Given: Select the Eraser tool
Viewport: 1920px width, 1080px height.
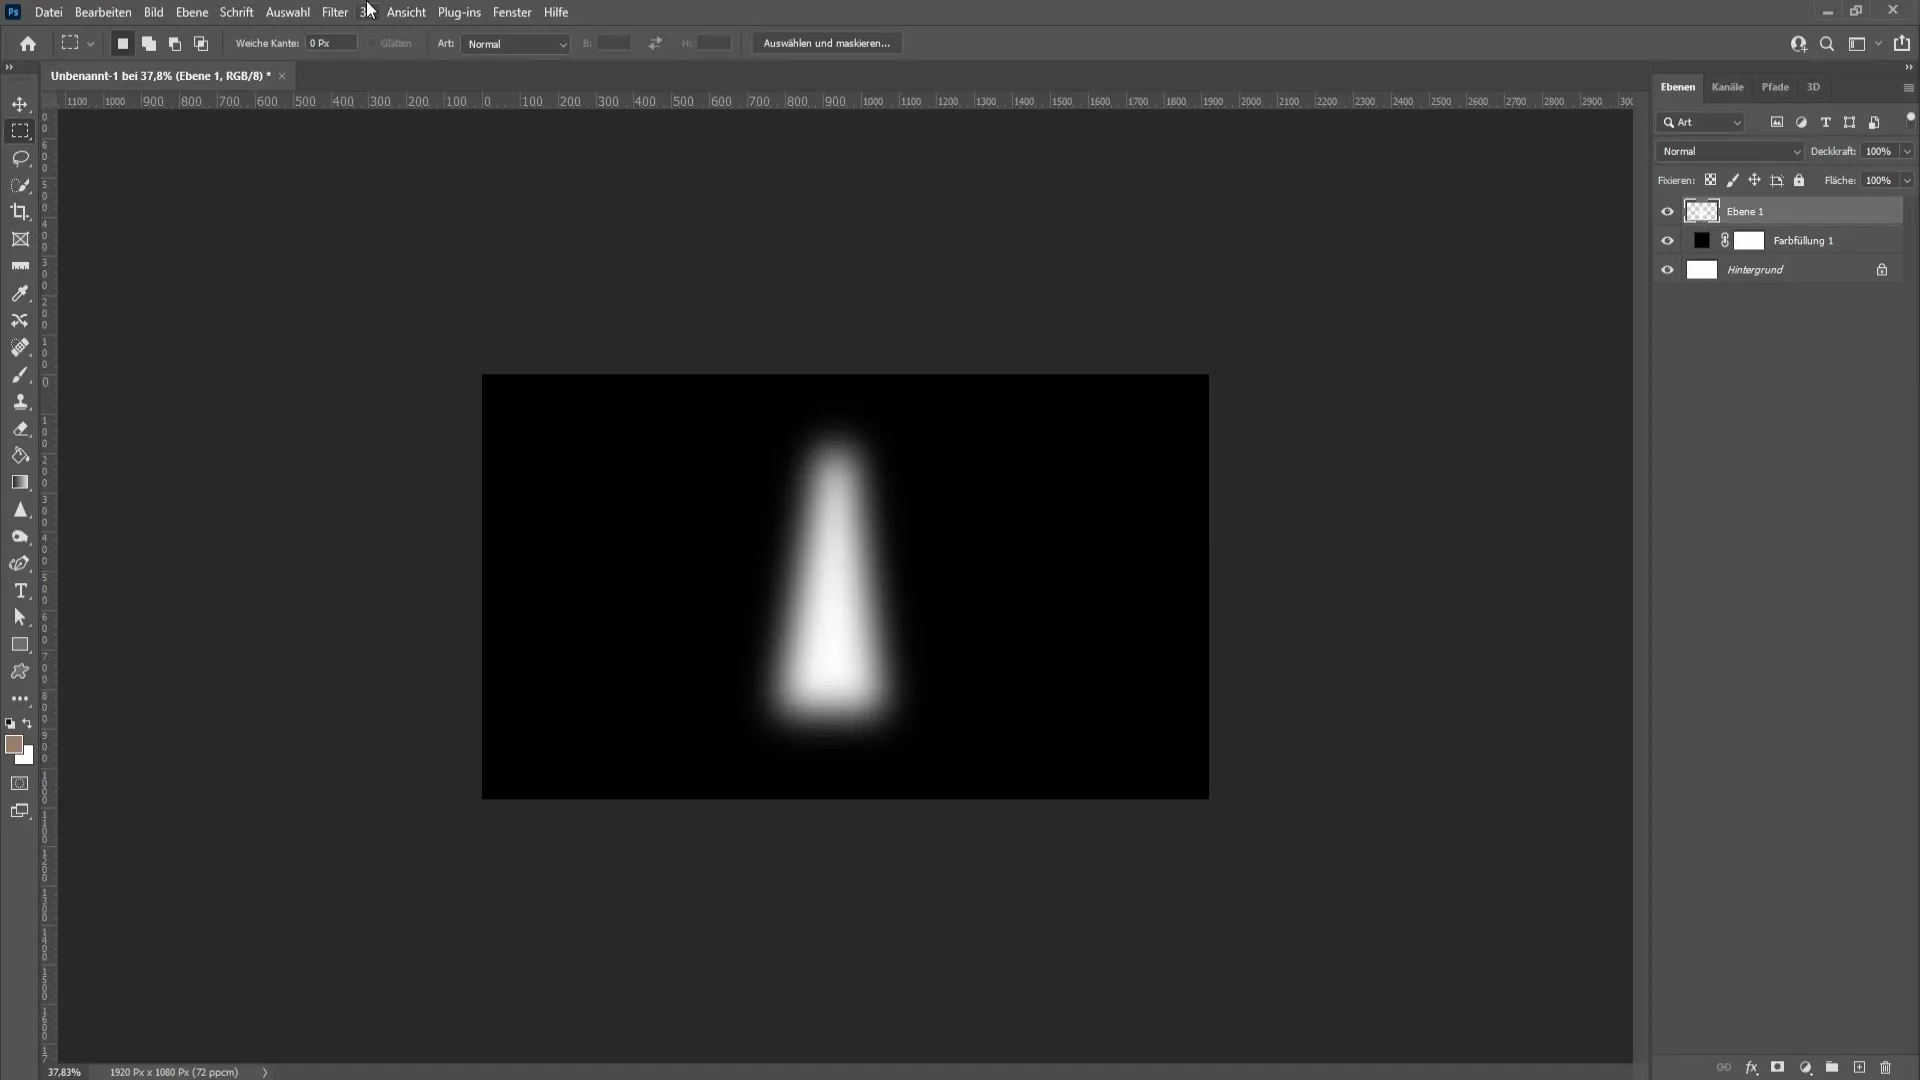Looking at the screenshot, I should [20, 429].
